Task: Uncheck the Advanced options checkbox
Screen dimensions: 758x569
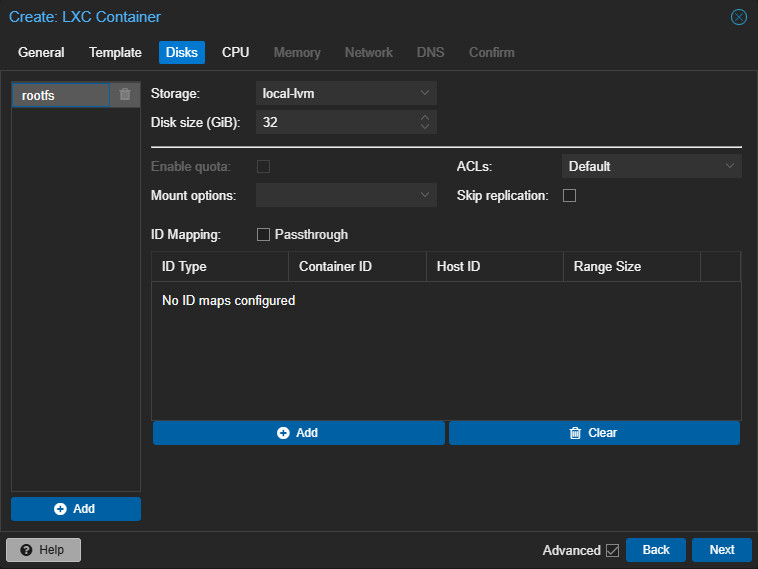Action: tap(612, 550)
